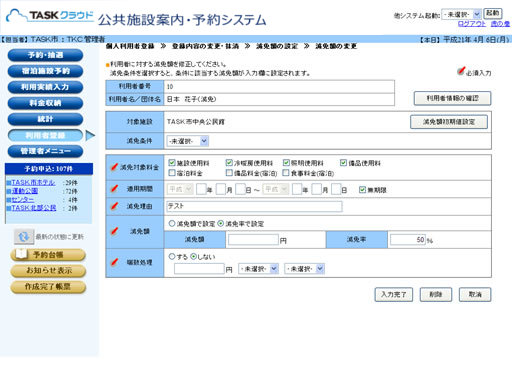Click the 削除 button
This screenshot has width=512, height=384.
coord(436,295)
